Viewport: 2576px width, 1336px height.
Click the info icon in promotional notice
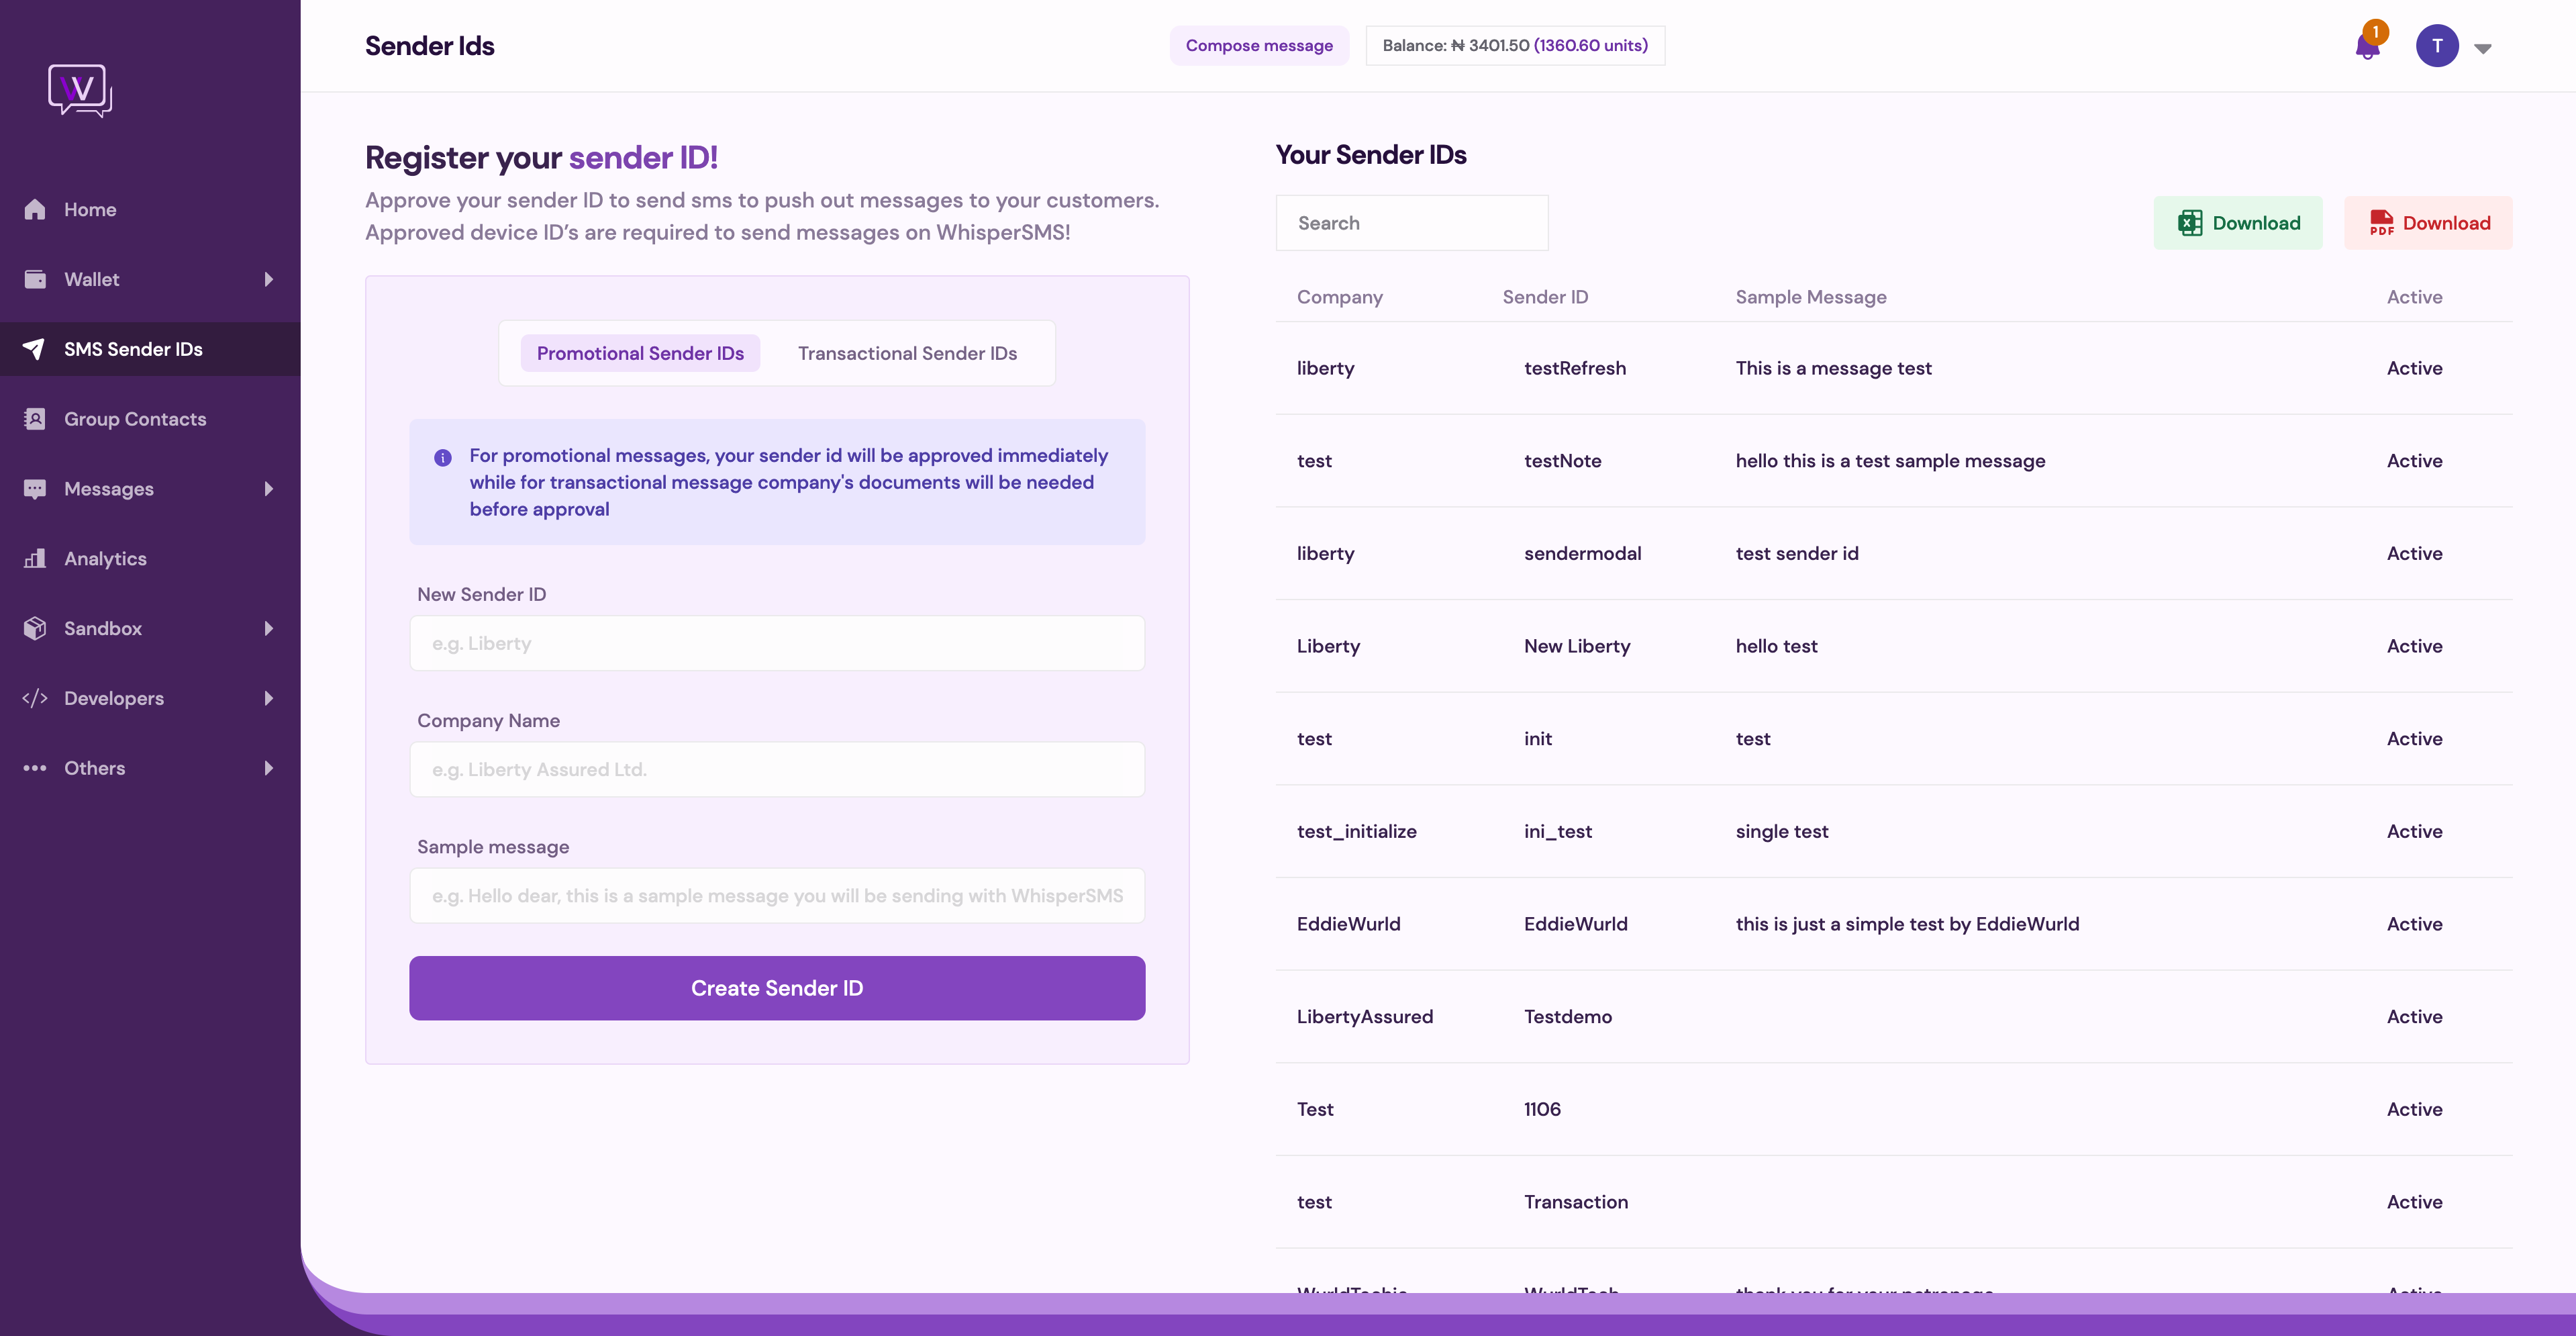pyautogui.click(x=443, y=457)
